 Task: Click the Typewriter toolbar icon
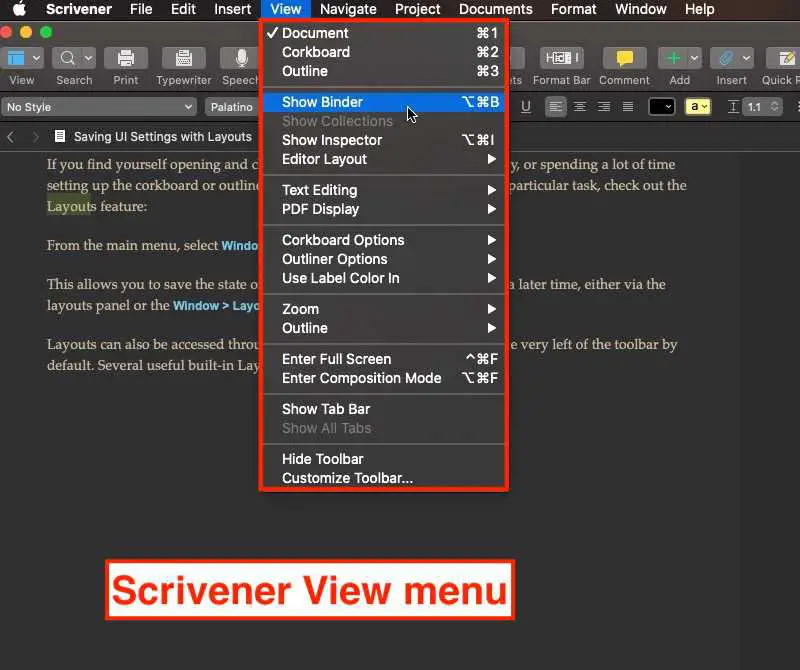184,58
